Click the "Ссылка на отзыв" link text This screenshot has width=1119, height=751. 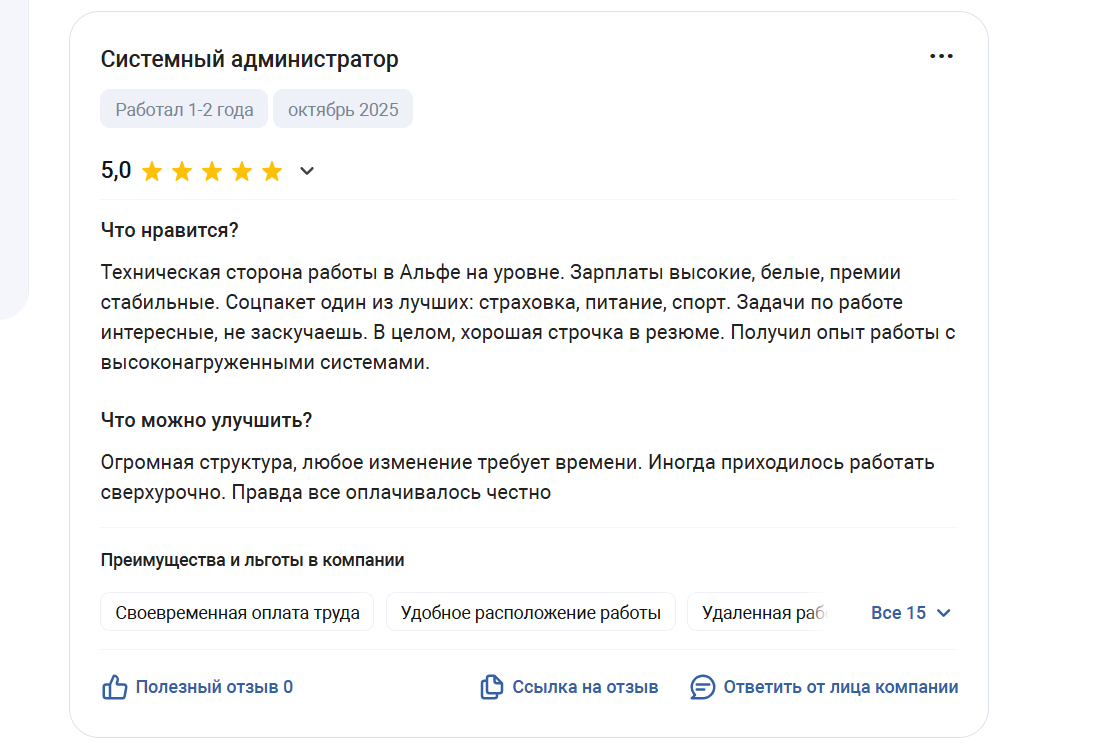pos(585,687)
